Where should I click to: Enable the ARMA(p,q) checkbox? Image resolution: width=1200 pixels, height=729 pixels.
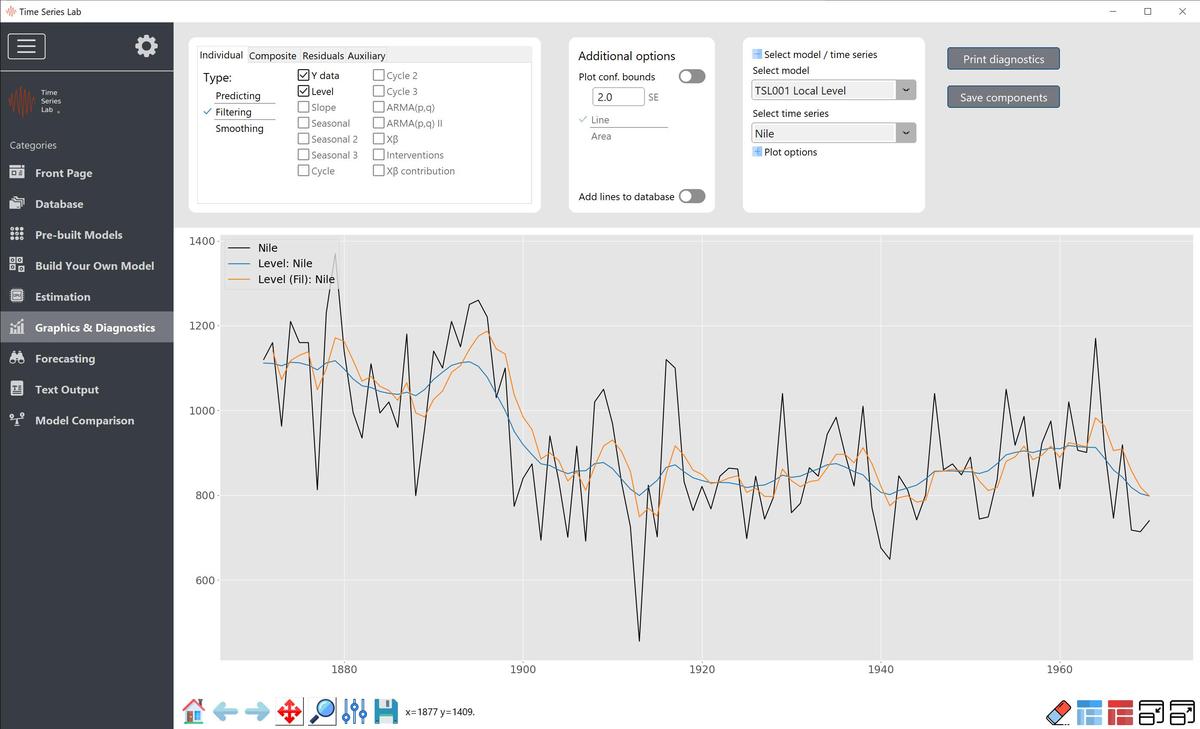click(379, 107)
